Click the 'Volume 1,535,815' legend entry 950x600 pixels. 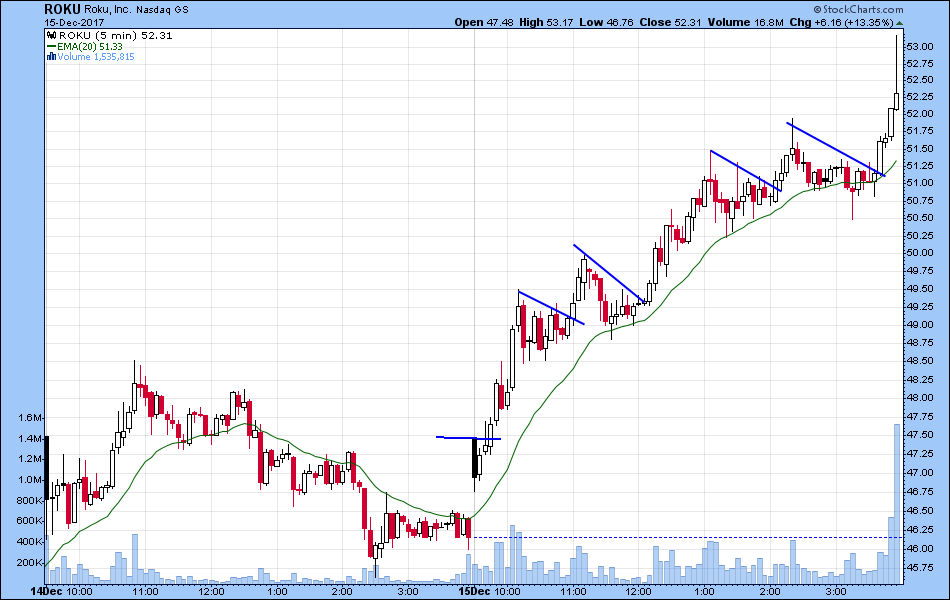[x=96, y=57]
